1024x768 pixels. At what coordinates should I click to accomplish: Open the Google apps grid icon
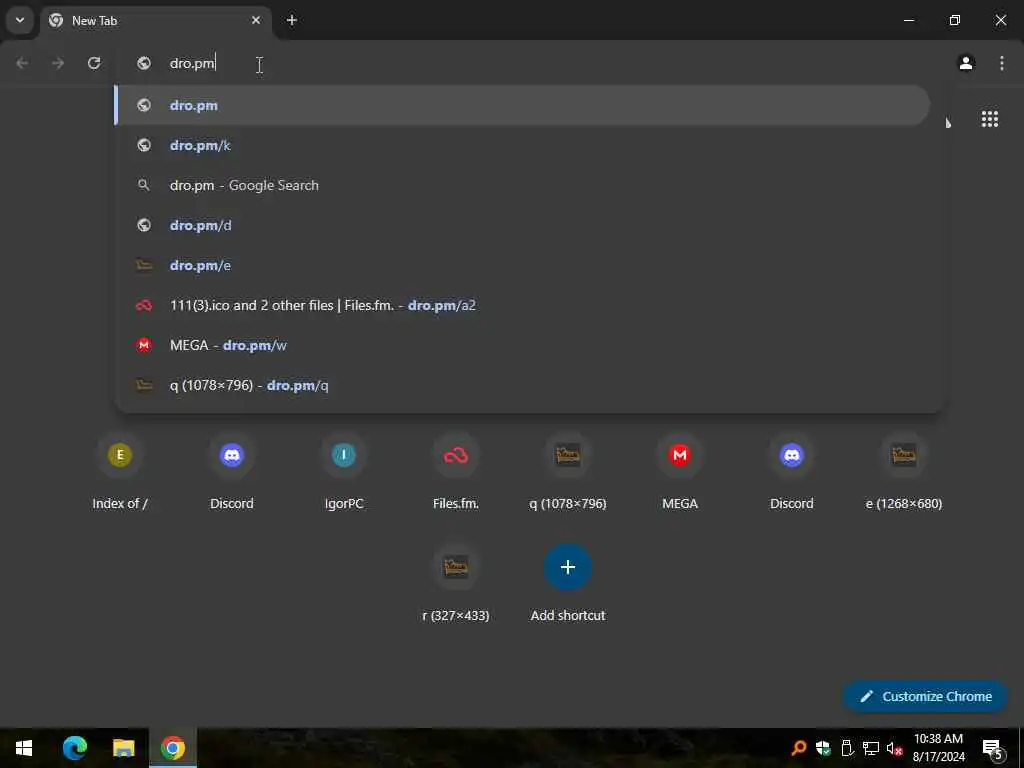pos(989,119)
